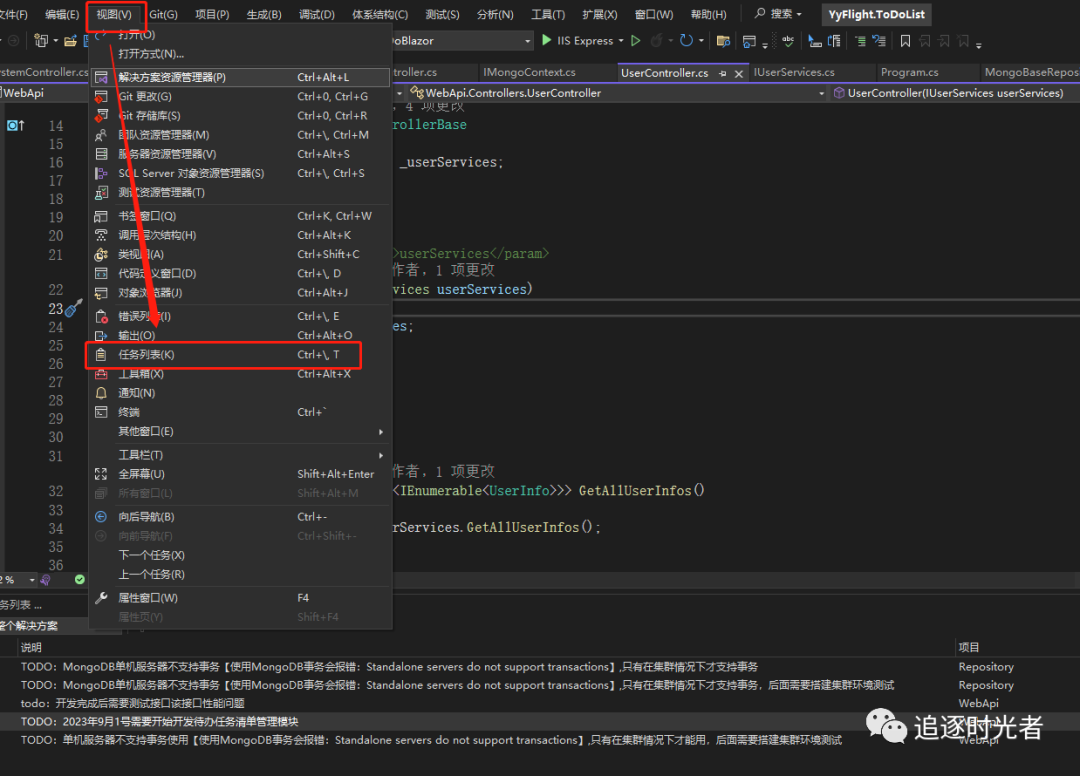Open the editor zoom percentage dropdown
Image resolution: width=1080 pixels, height=776 pixels.
[32, 580]
